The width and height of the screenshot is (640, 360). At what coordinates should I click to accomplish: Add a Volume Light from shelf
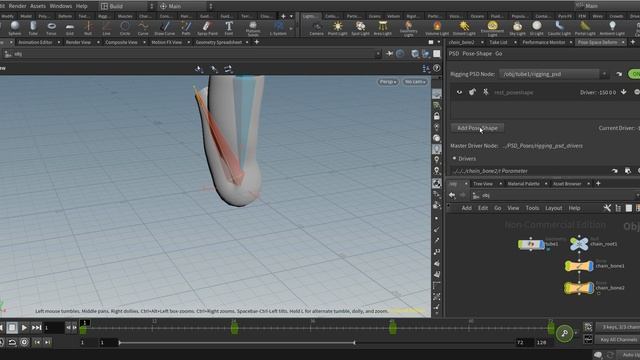click(x=437, y=28)
